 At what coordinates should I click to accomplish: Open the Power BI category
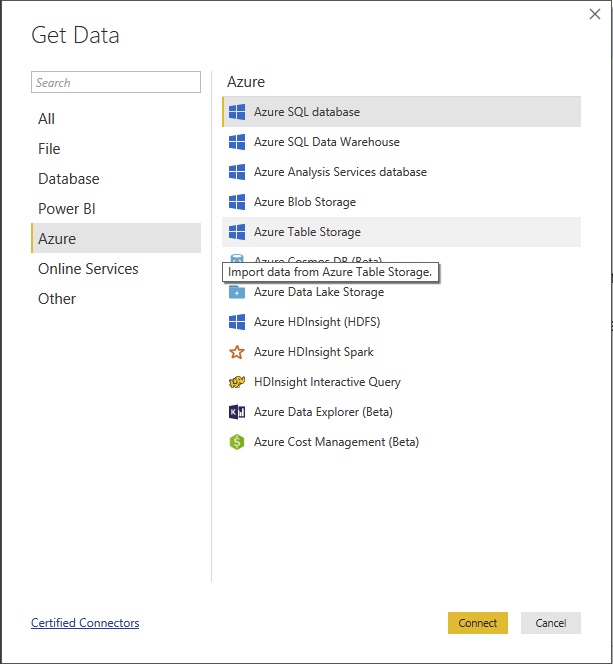pos(116,209)
